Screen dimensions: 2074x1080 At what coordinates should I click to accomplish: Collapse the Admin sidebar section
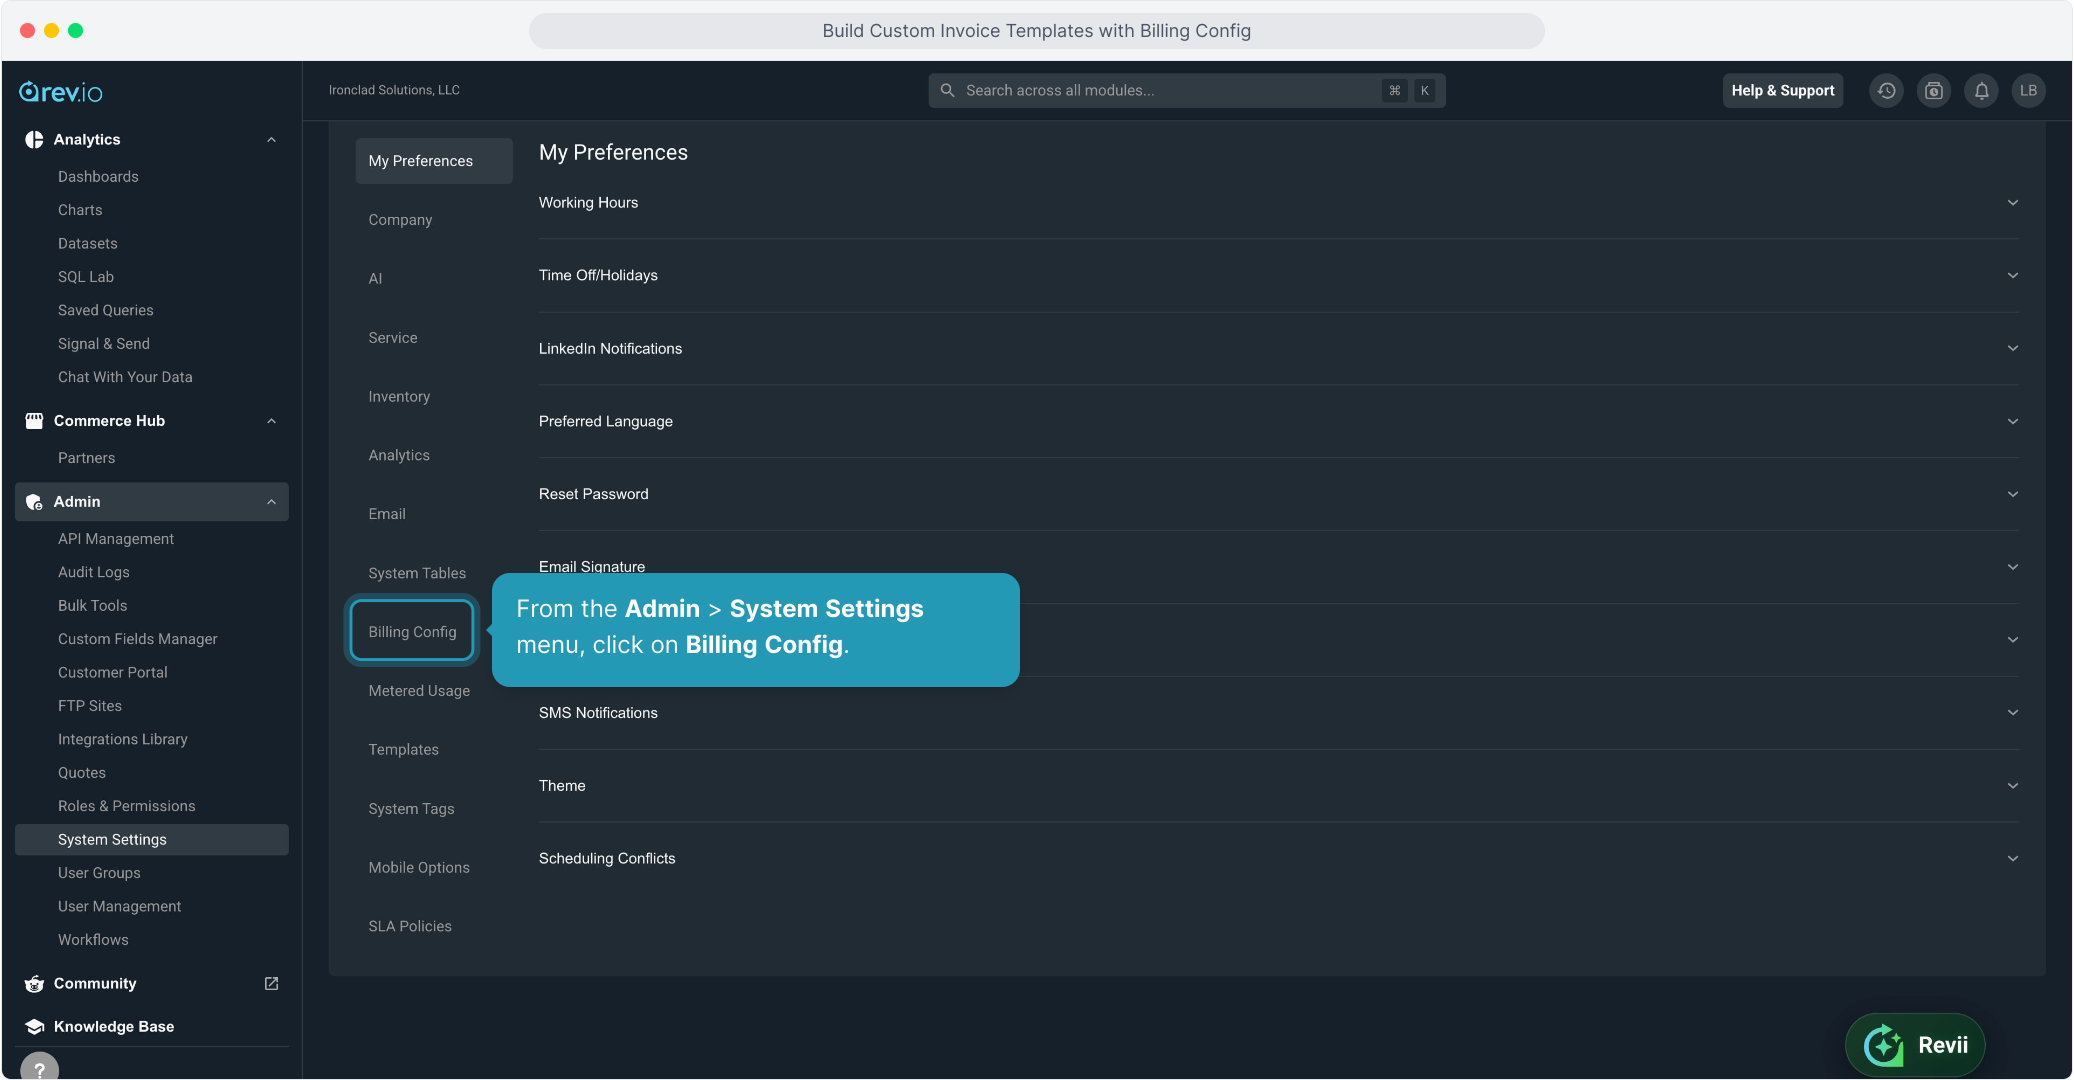click(x=271, y=502)
